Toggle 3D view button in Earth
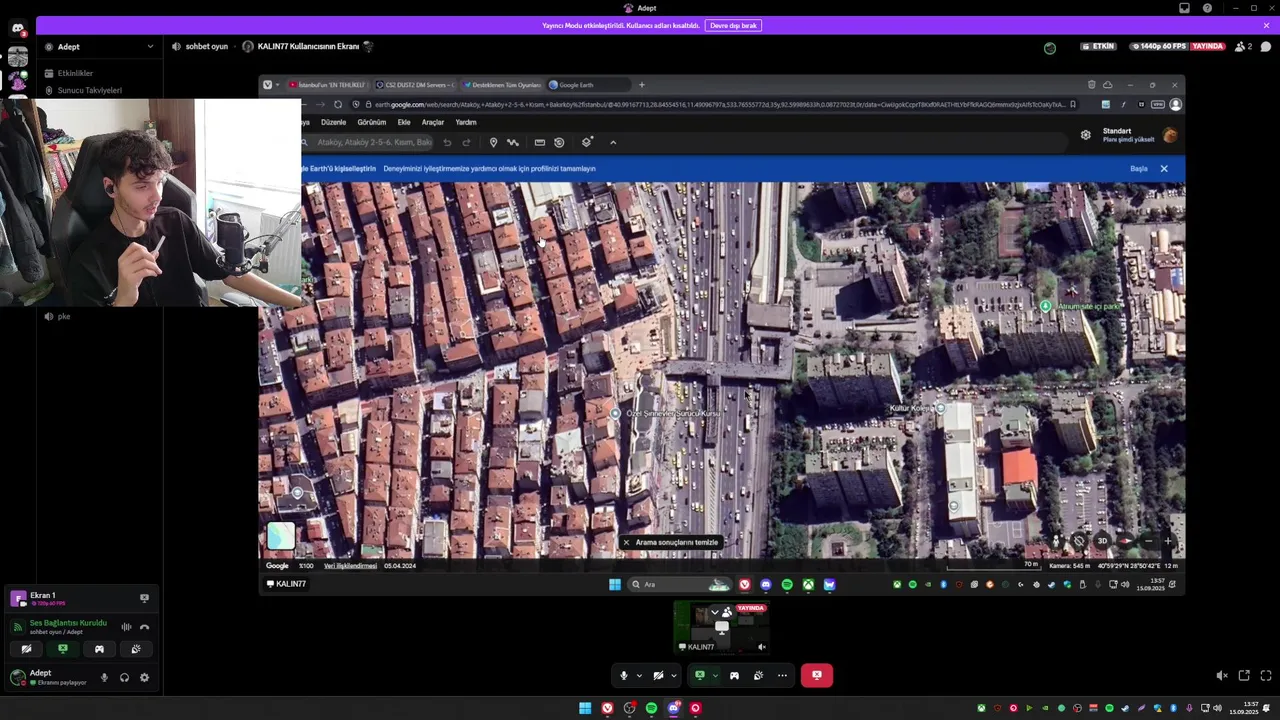1280x720 pixels. (x=1102, y=541)
